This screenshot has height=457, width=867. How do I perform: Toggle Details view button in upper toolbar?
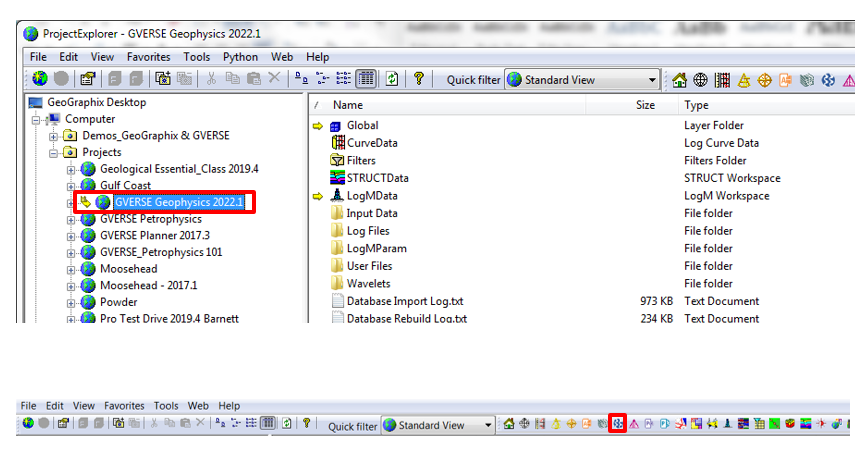coord(365,79)
